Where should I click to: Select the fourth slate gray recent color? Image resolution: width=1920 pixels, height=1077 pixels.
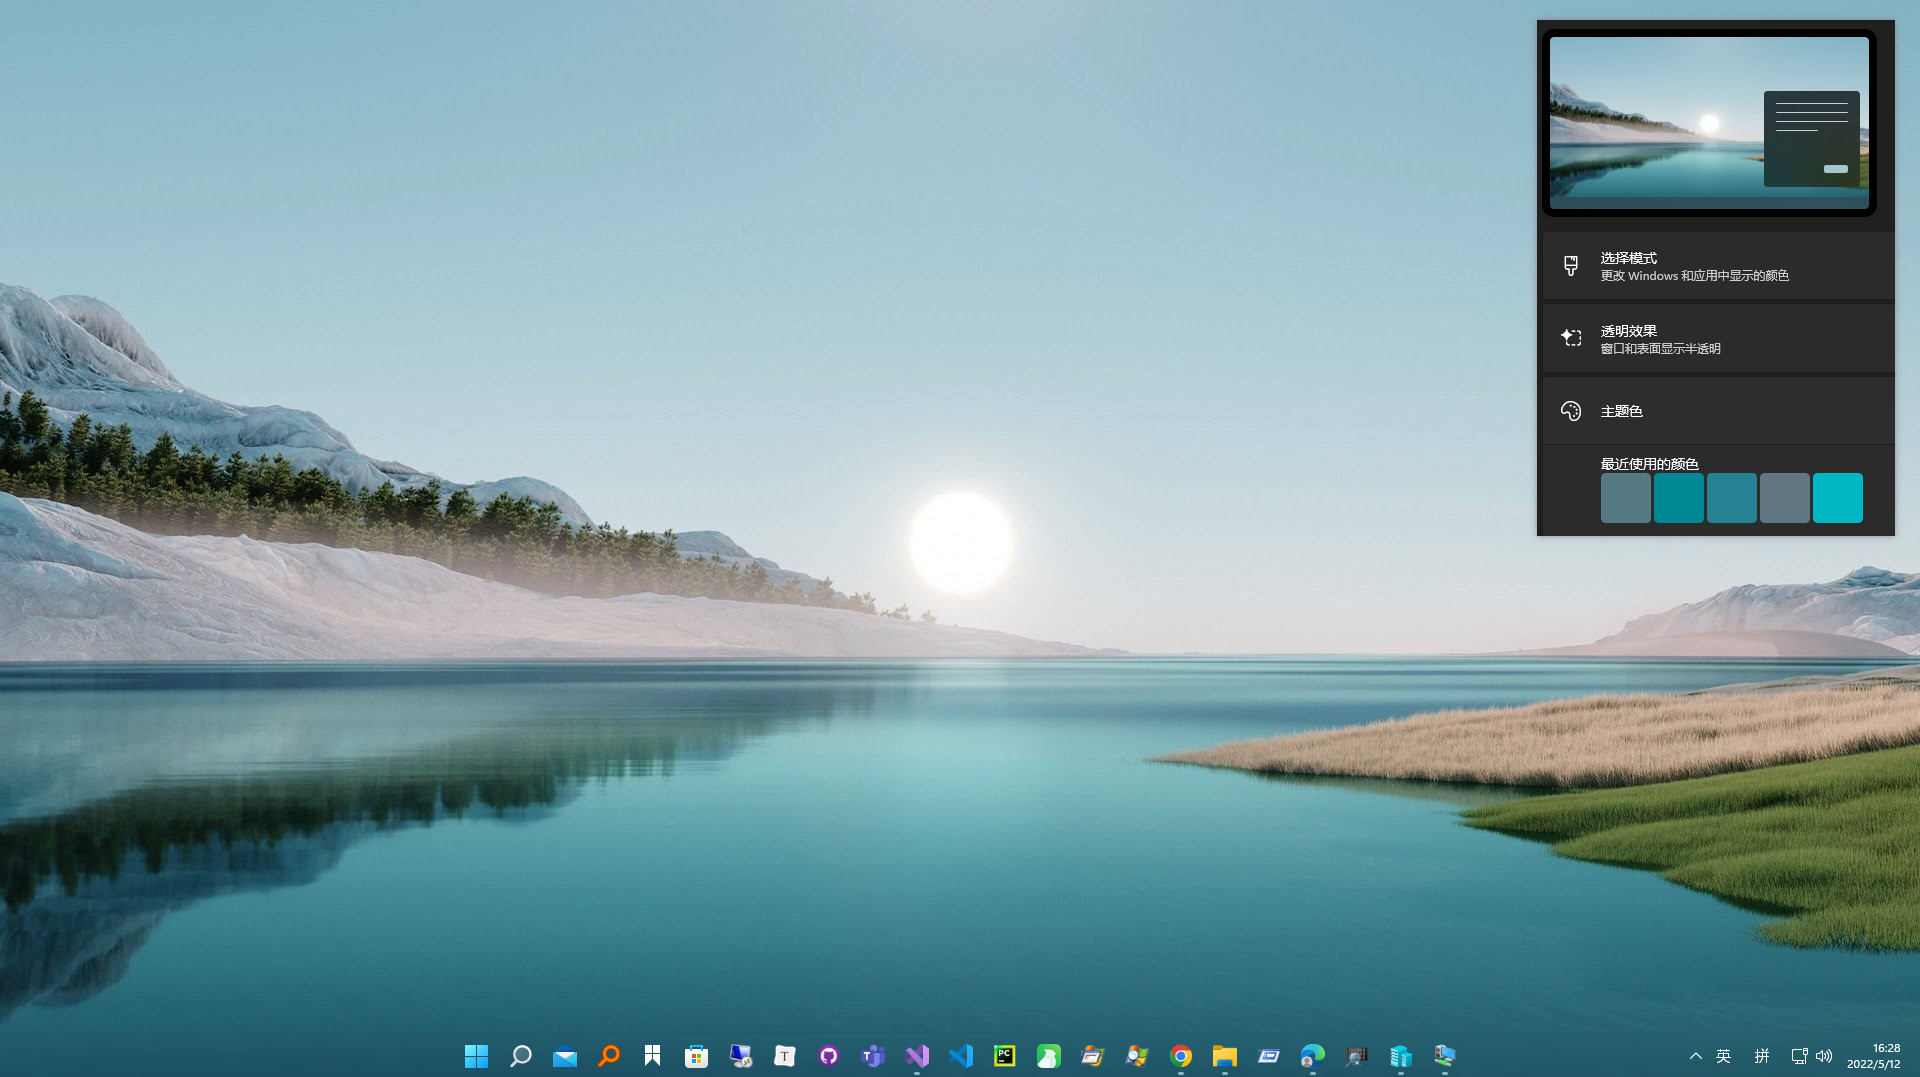[x=1785, y=498]
